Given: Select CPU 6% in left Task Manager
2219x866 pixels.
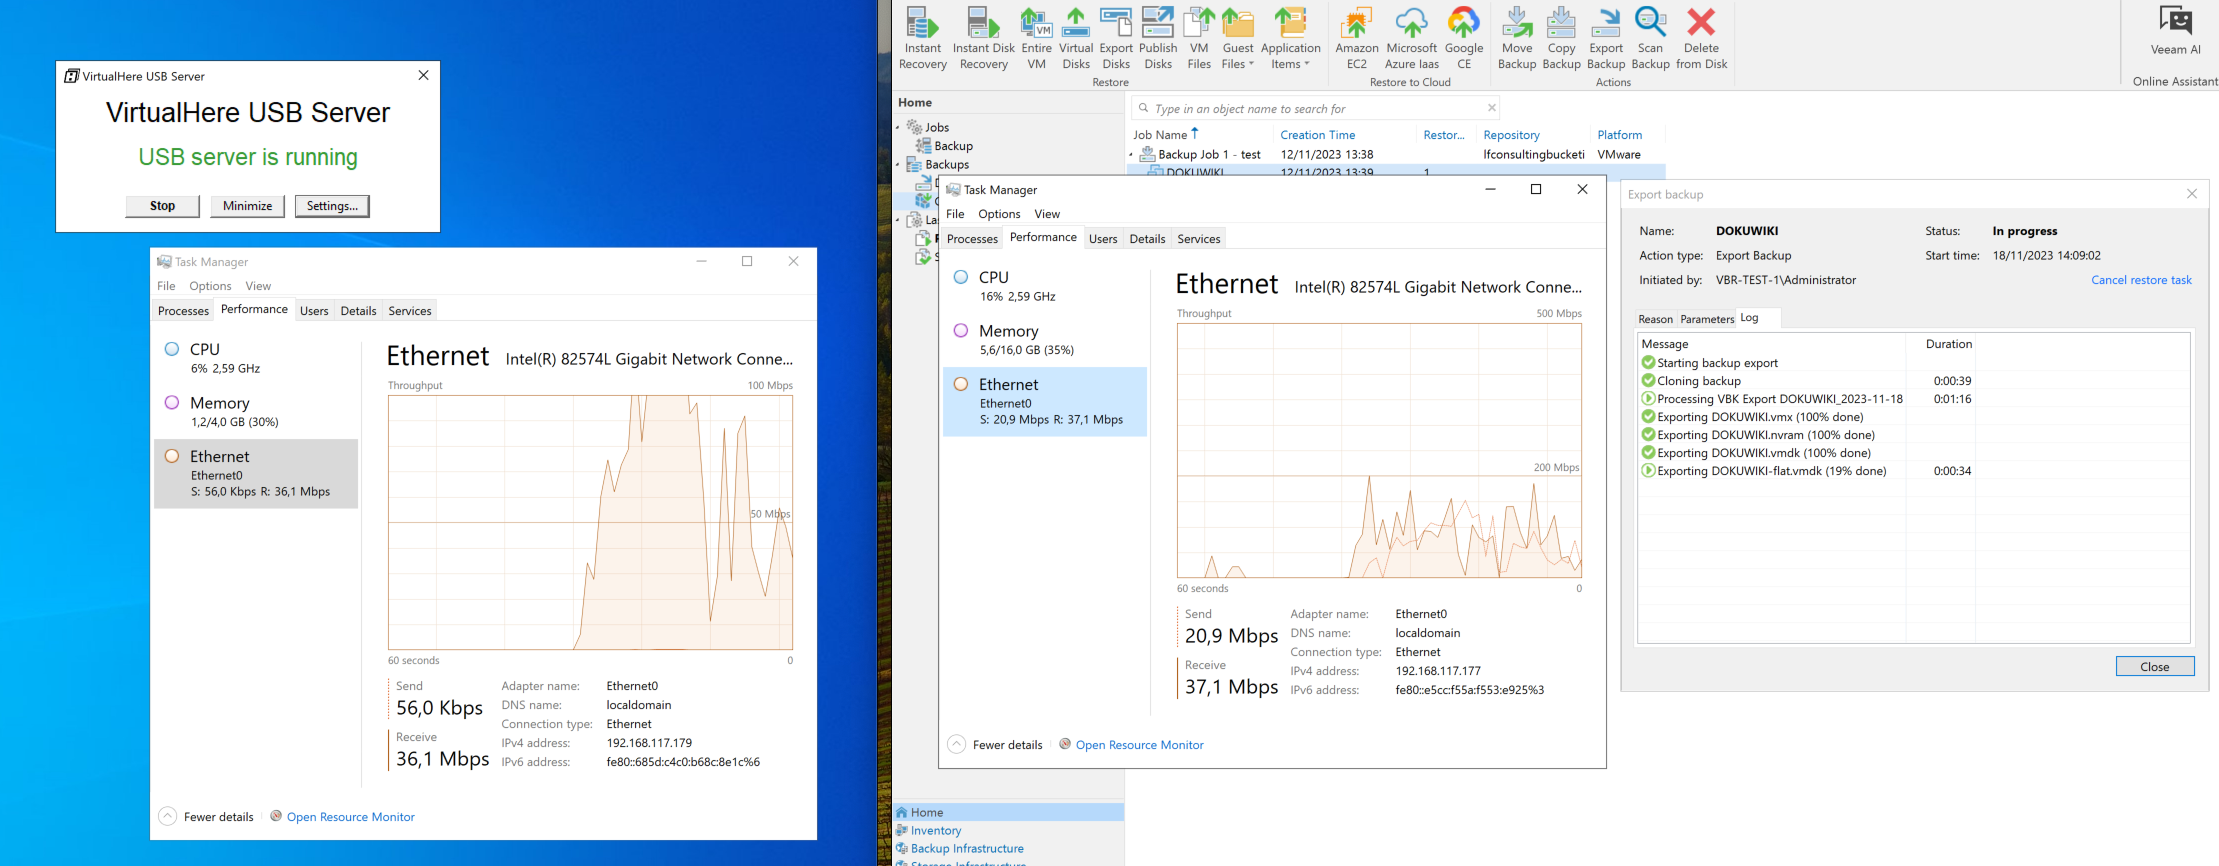Looking at the screenshot, I should [256, 358].
